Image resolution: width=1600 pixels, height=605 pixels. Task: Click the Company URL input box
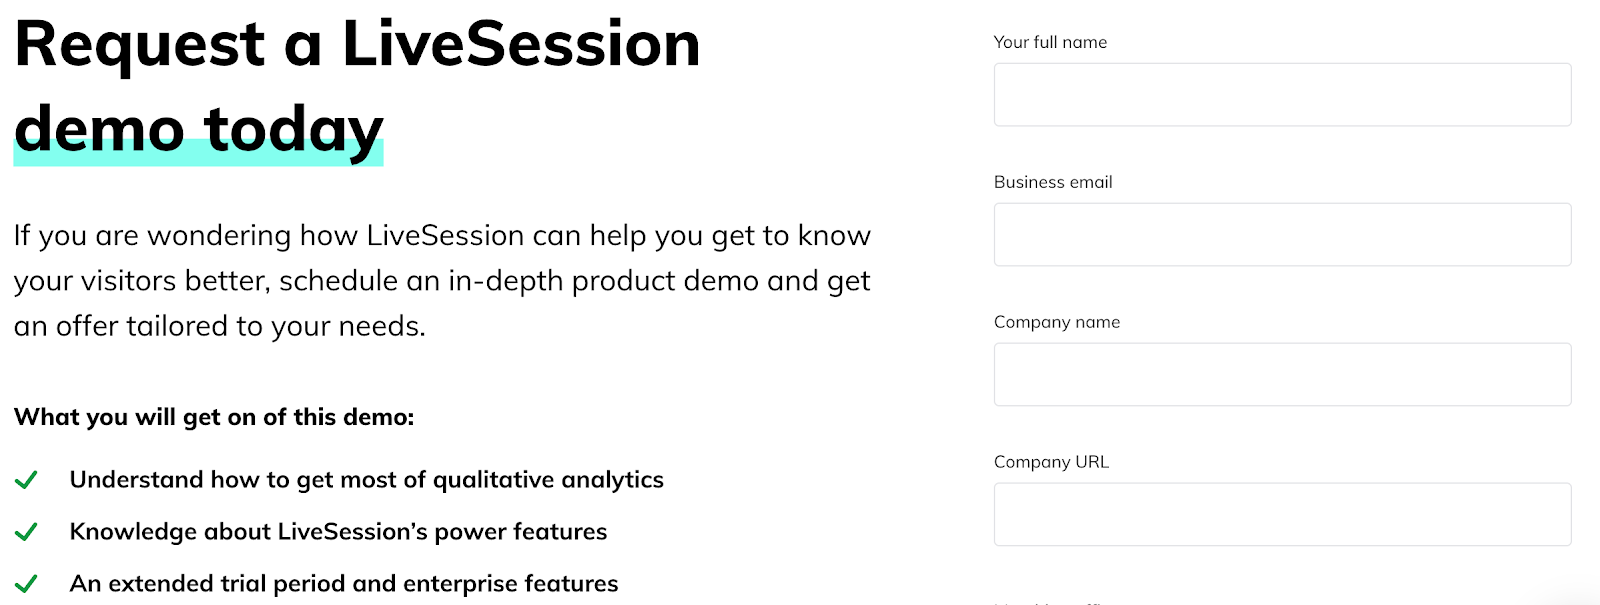point(1282,513)
